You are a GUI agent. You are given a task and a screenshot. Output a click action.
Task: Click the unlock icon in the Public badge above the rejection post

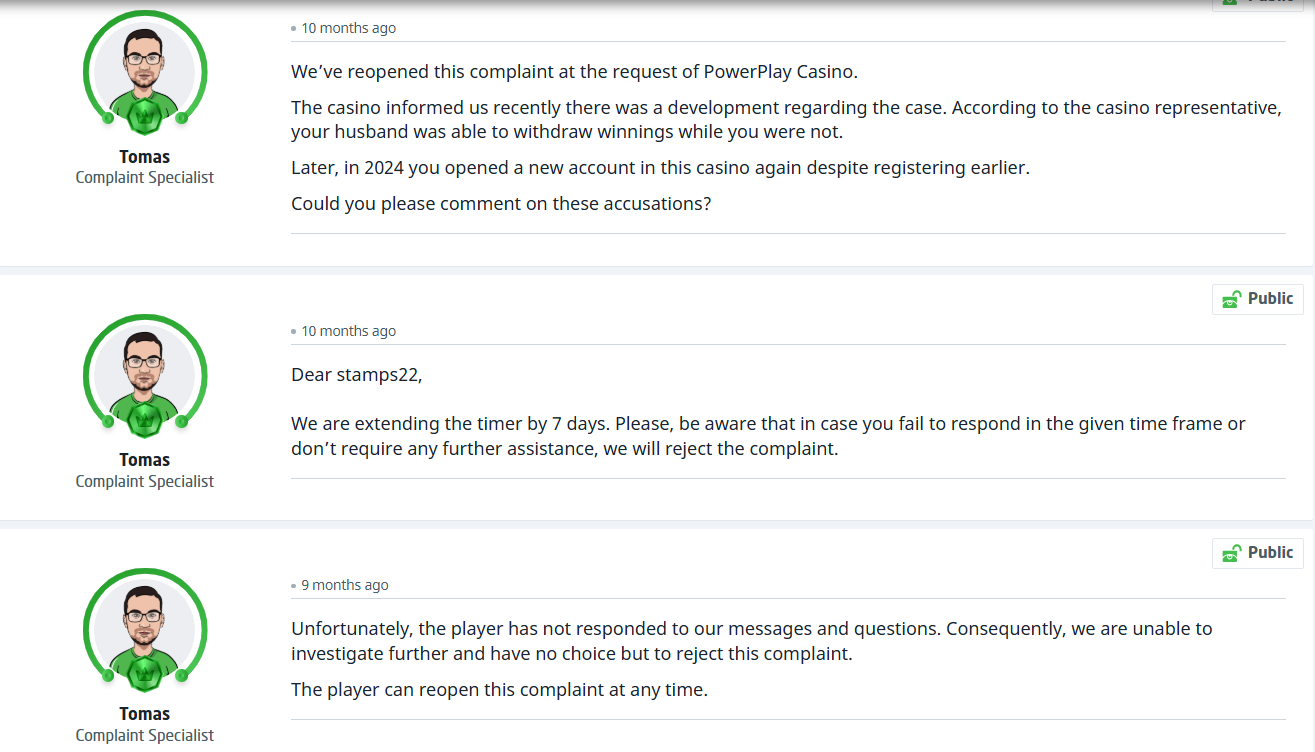(x=1232, y=553)
